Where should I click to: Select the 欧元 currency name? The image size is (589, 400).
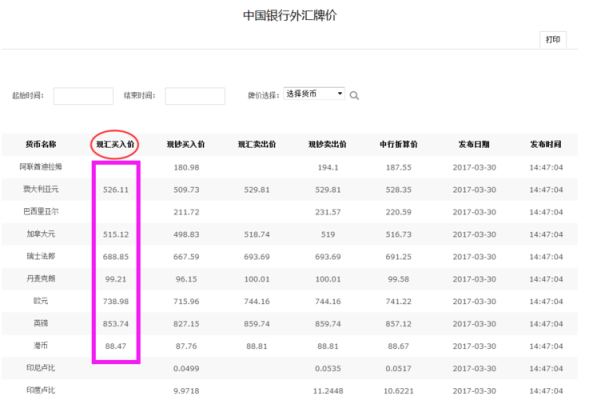point(41,301)
